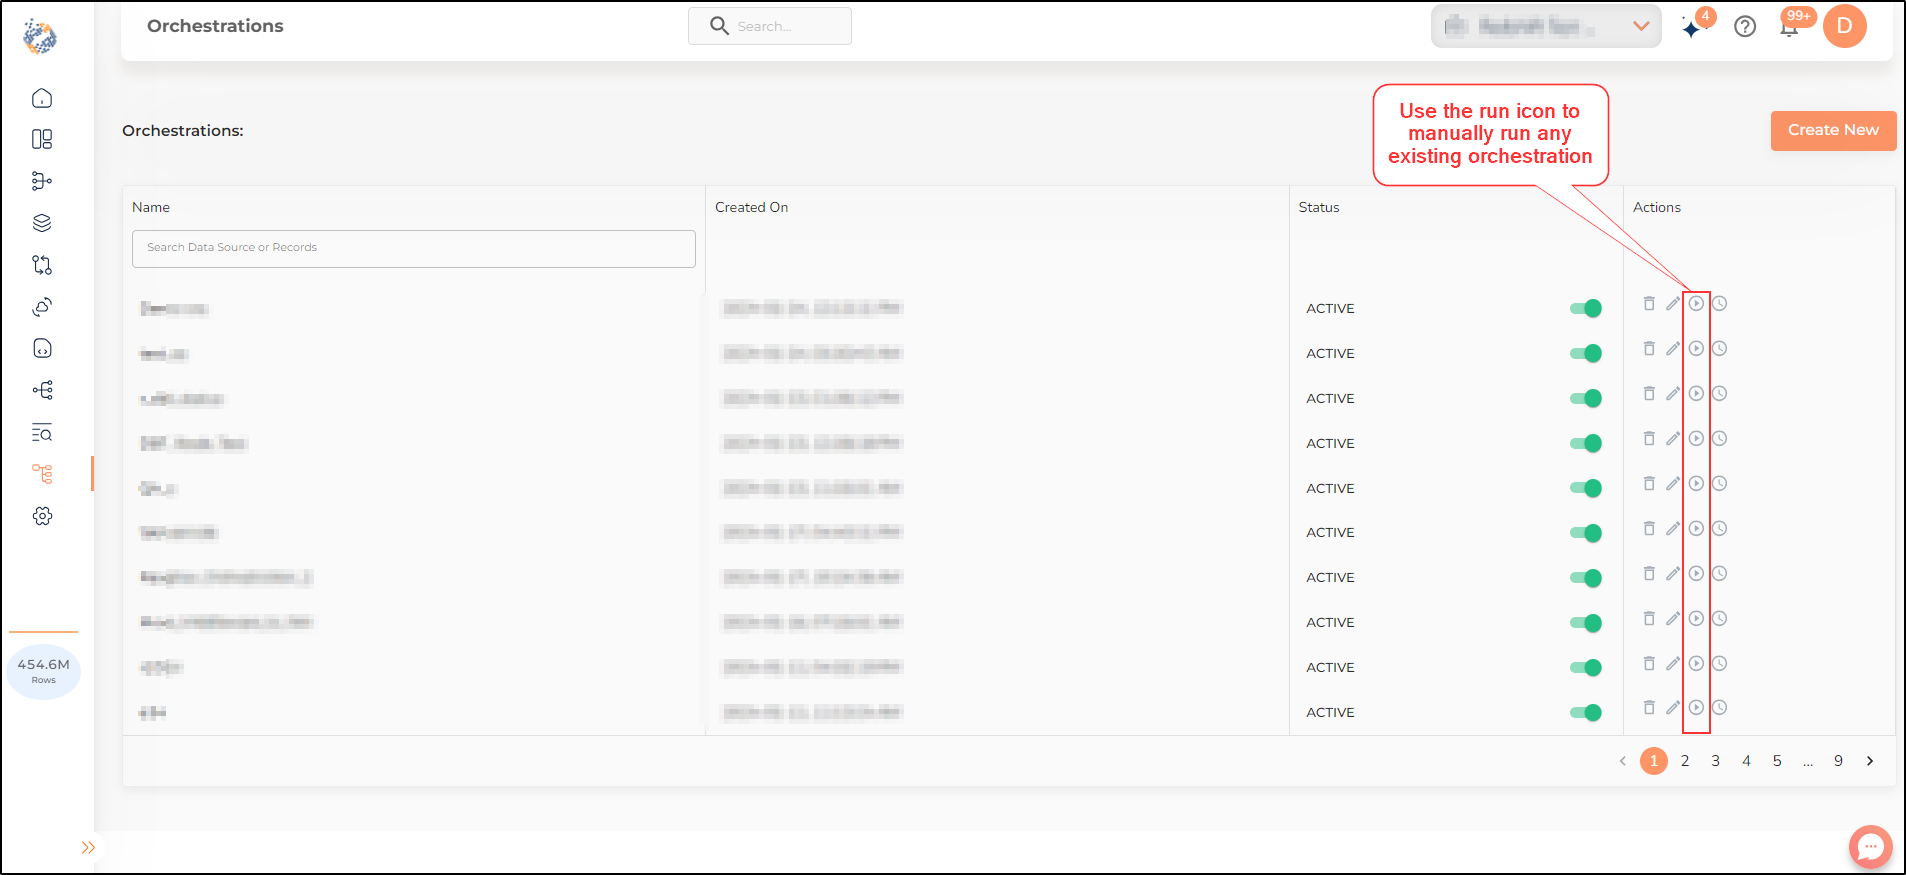The width and height of the screenshot is (1906, 875).
Task: Open schedule clock for fifth orchestration
Action: point(1719,483)
